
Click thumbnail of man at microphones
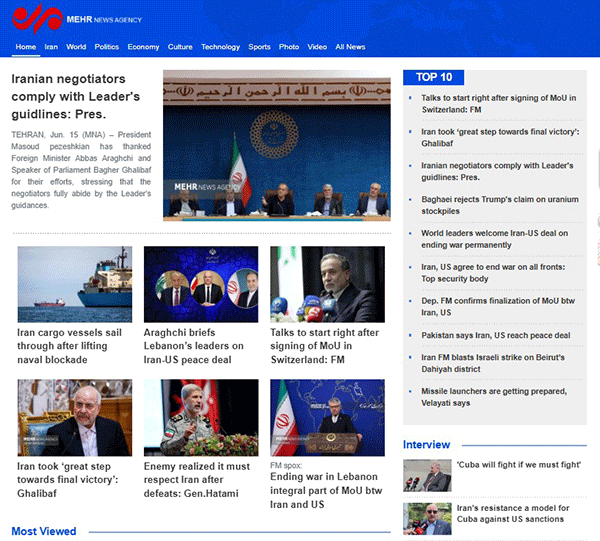(327, 284)
